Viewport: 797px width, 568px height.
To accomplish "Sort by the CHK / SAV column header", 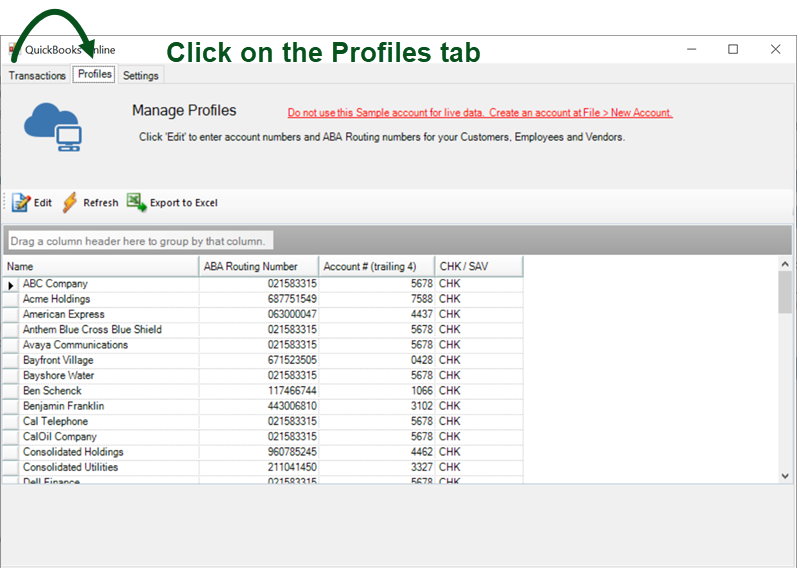I will point(479,266).
